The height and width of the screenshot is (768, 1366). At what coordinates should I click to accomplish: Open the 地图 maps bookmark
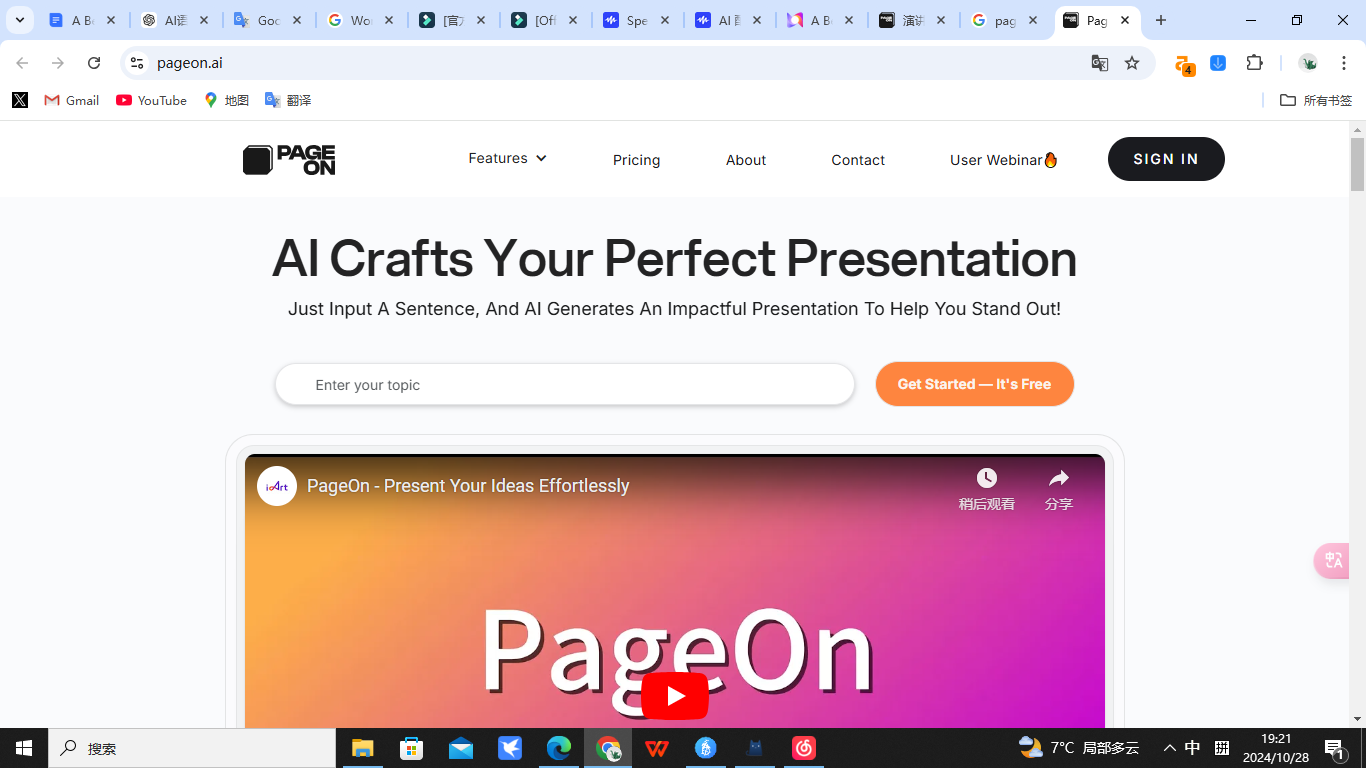226,100
